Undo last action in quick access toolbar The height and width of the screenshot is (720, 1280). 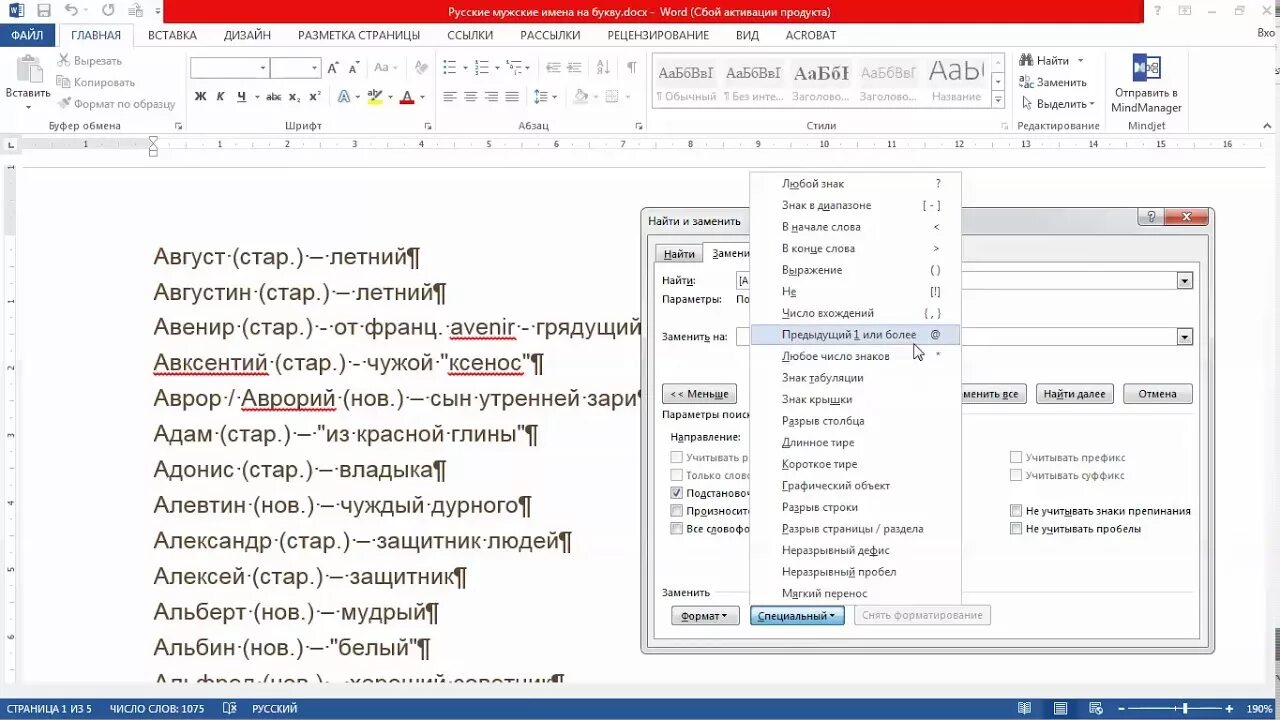(72, 11)
